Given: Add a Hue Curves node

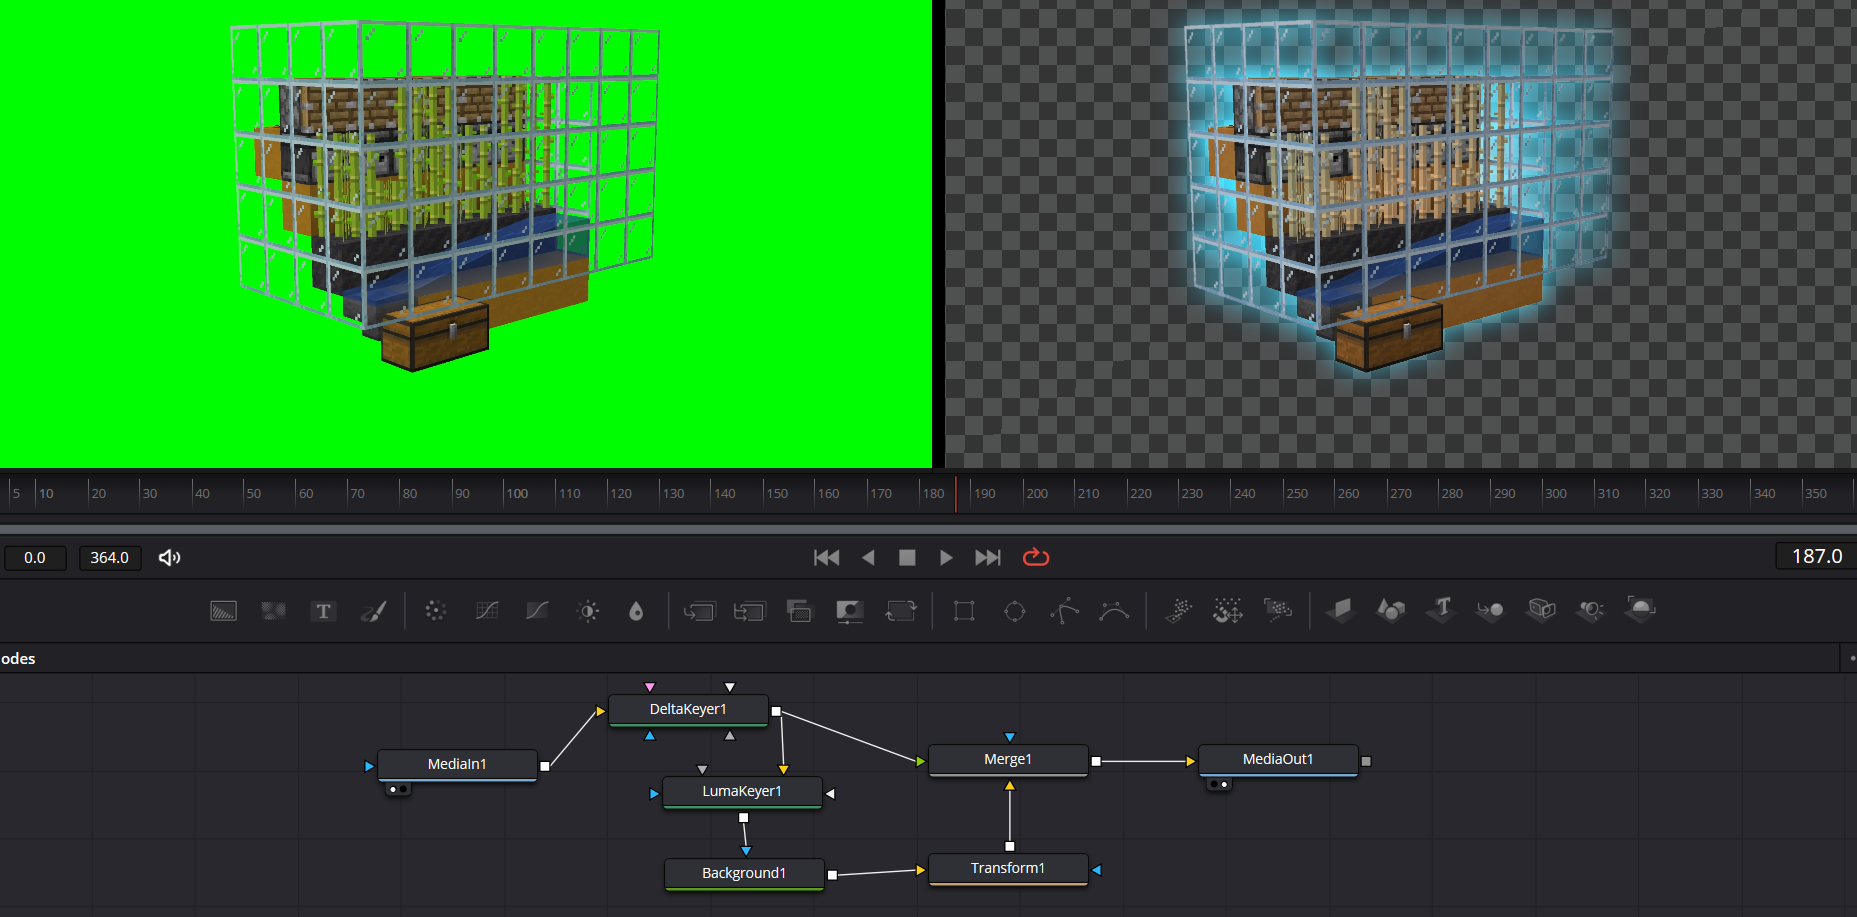Looking at the screenshot, I should tap(537, 610).
